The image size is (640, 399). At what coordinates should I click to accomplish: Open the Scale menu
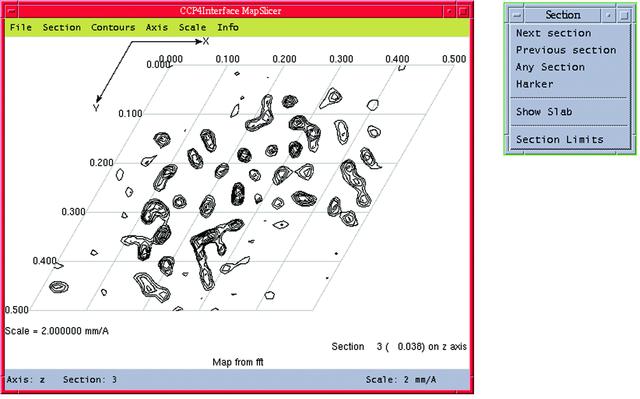coord(192,27)
